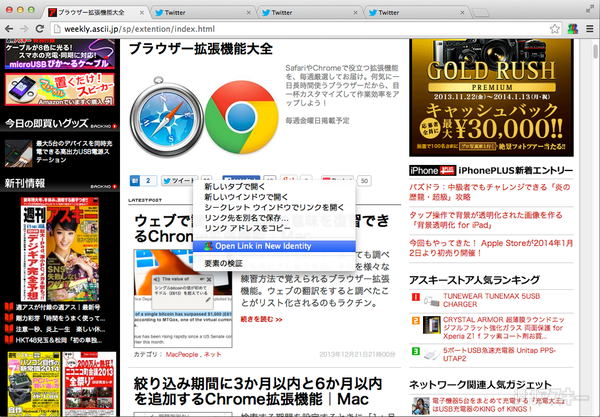Click the 週刊アスキー magazine cover
Image resolution: width=600 pixels, height=417 pixels.
coord(60,249)
